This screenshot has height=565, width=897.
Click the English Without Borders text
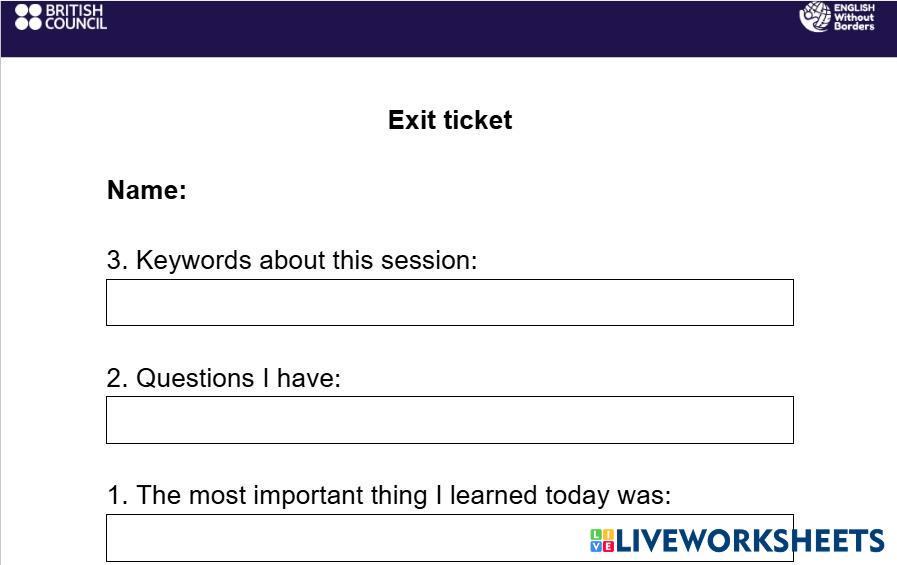854,17
